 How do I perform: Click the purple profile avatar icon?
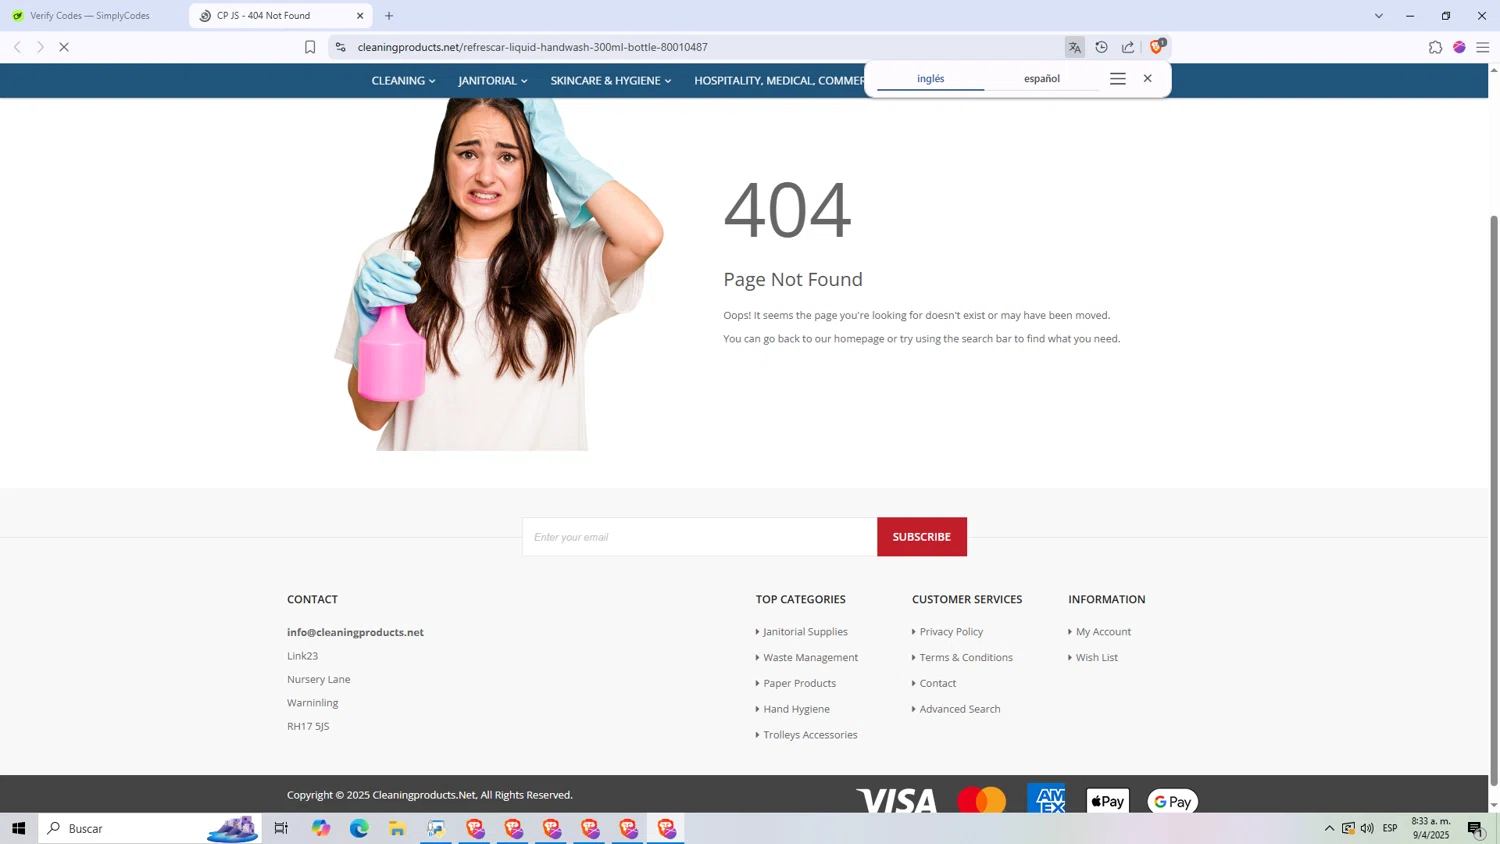1459,47
